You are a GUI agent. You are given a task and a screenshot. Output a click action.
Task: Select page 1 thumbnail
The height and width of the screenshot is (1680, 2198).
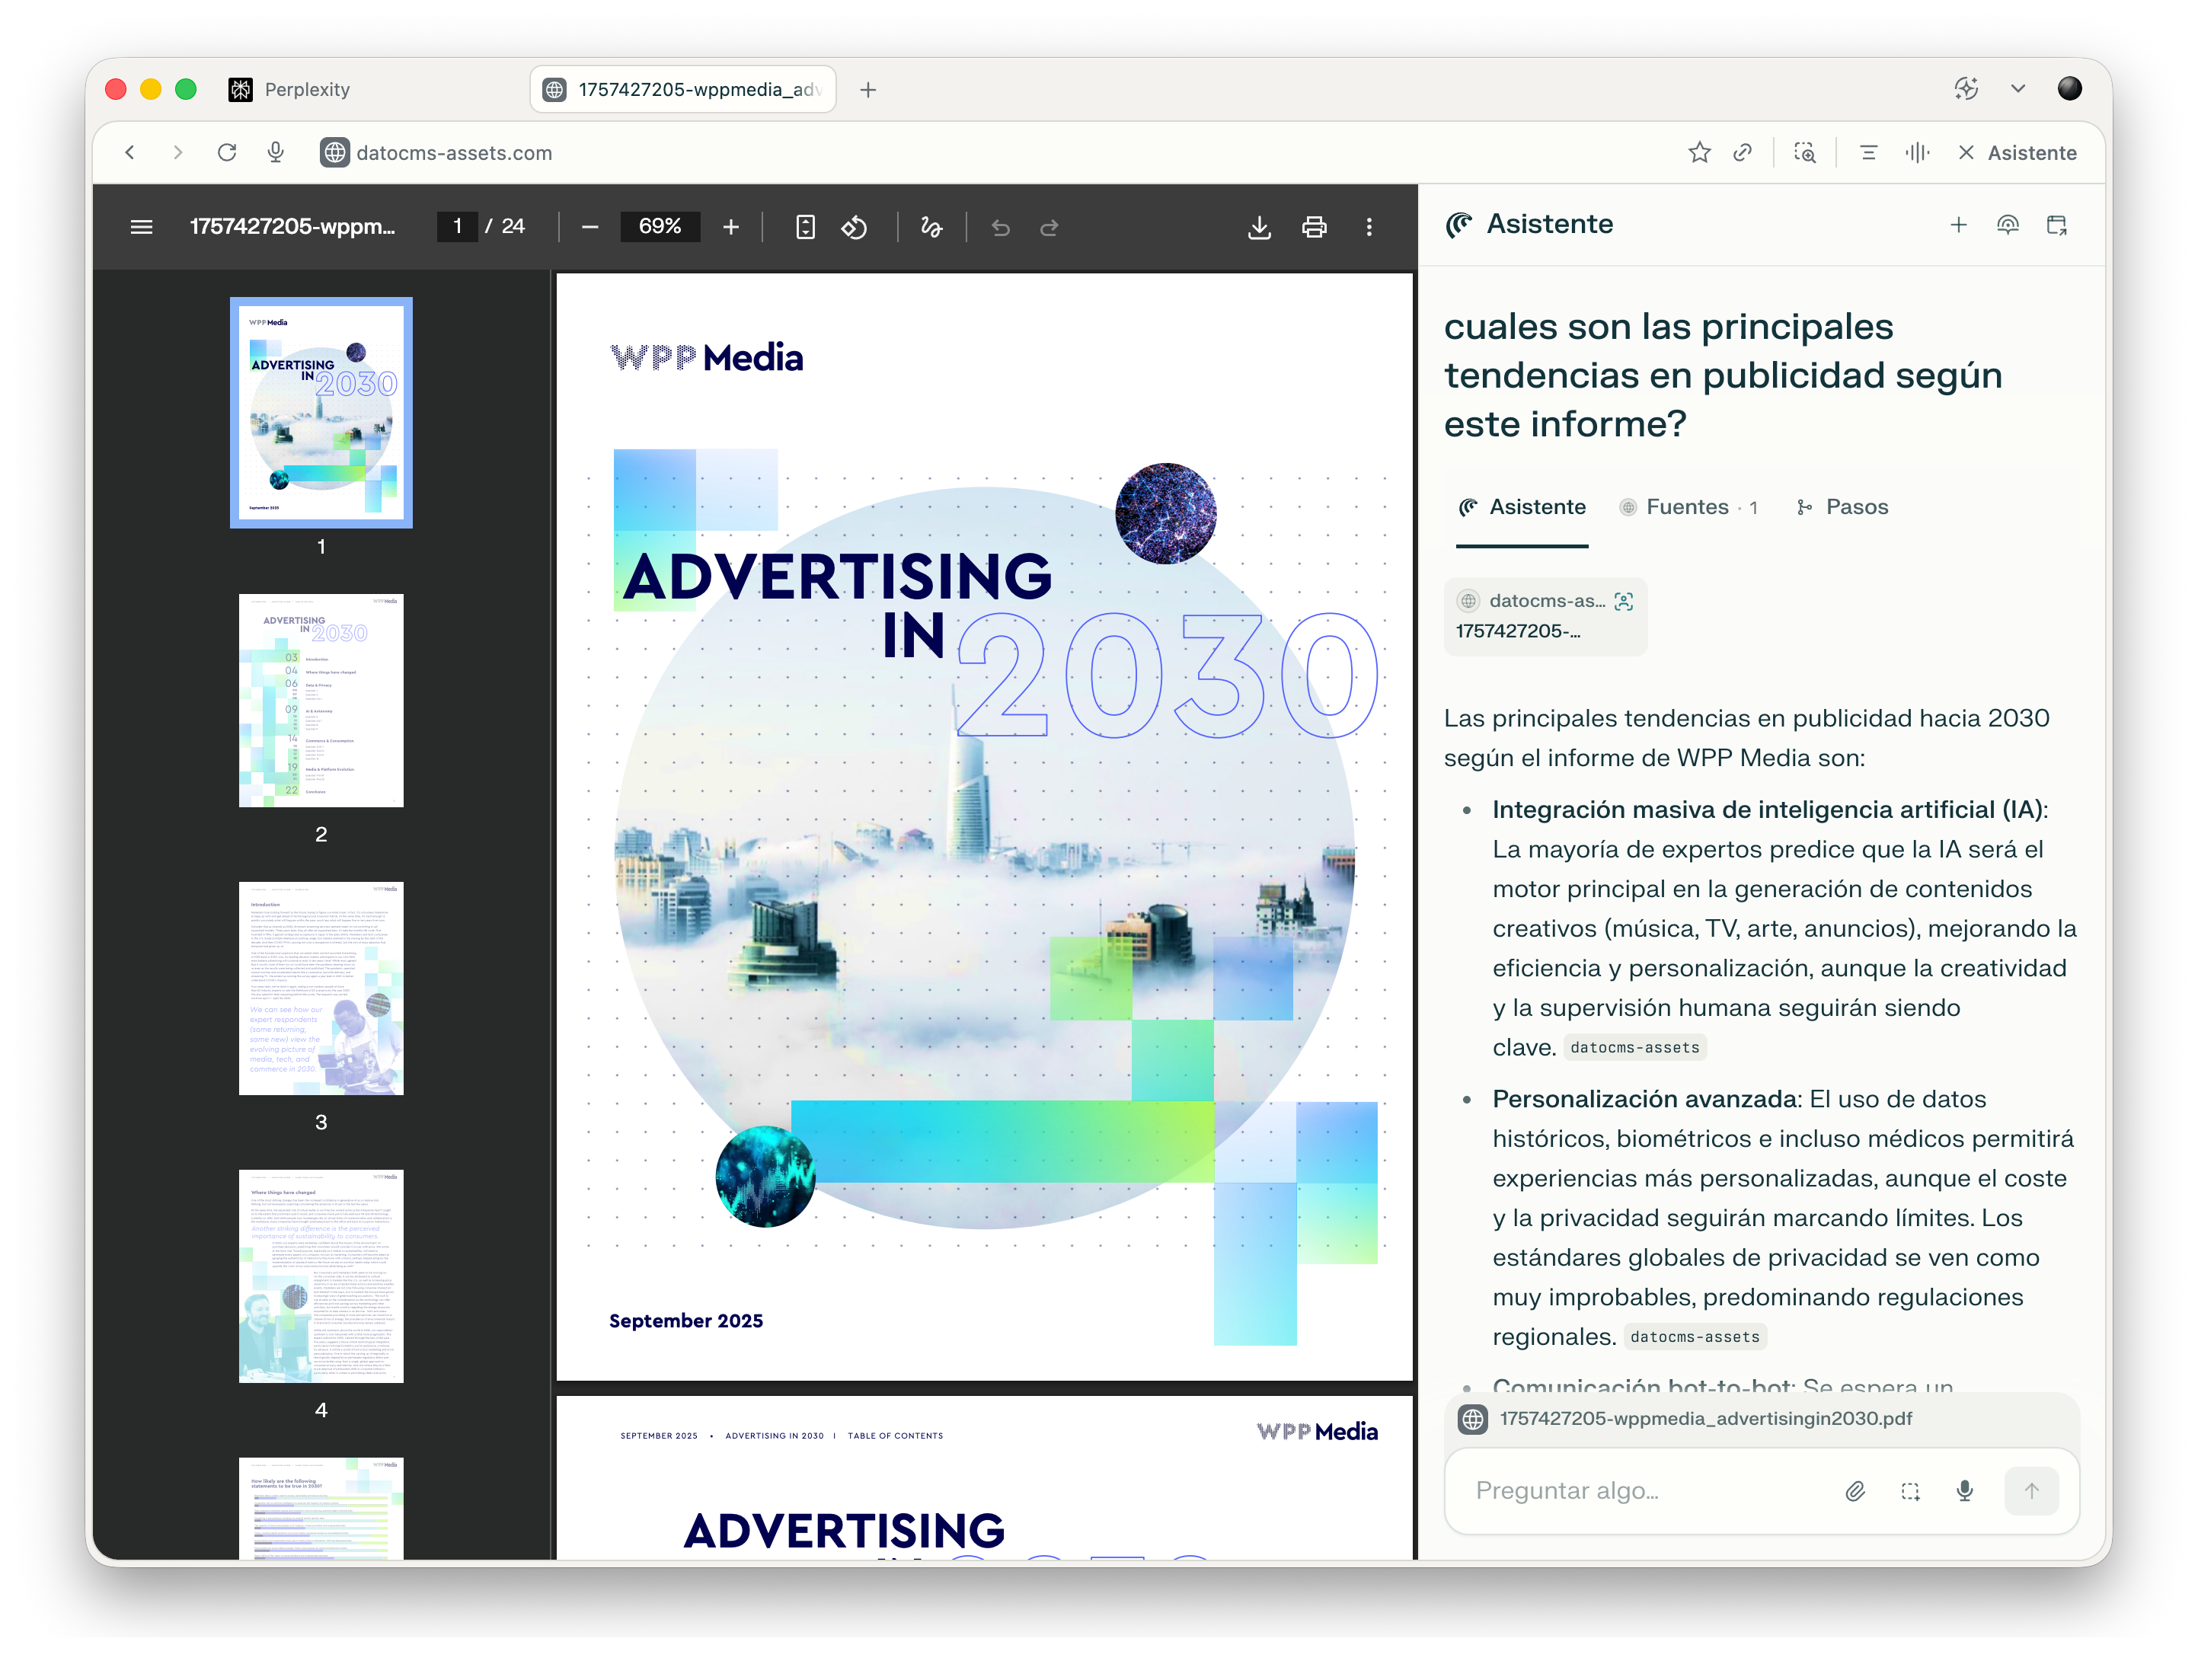pyautogui.click(x=321, y=412)
